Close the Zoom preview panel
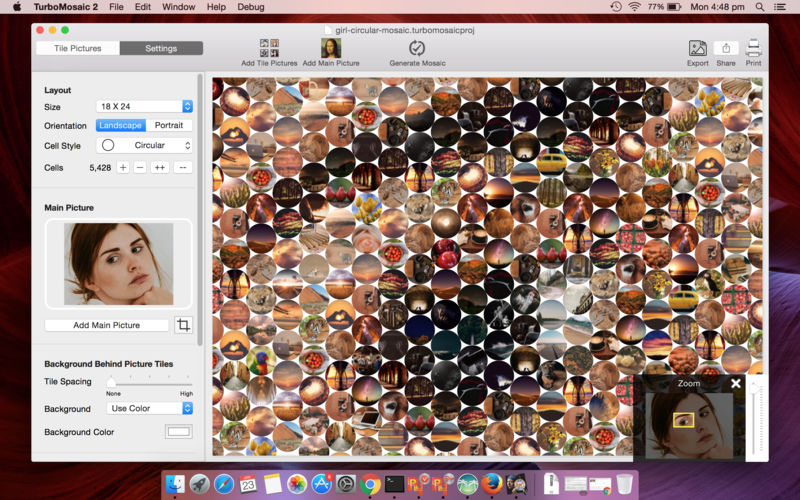 (x=735, y=383)
